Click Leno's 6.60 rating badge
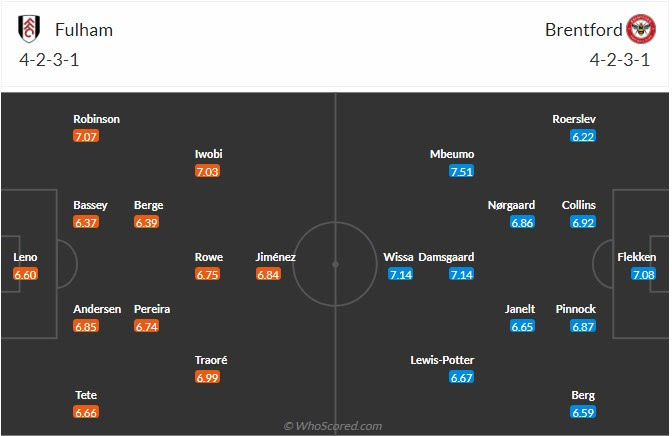Viewport: 672px width, 436px height. [x=25, y=274]
